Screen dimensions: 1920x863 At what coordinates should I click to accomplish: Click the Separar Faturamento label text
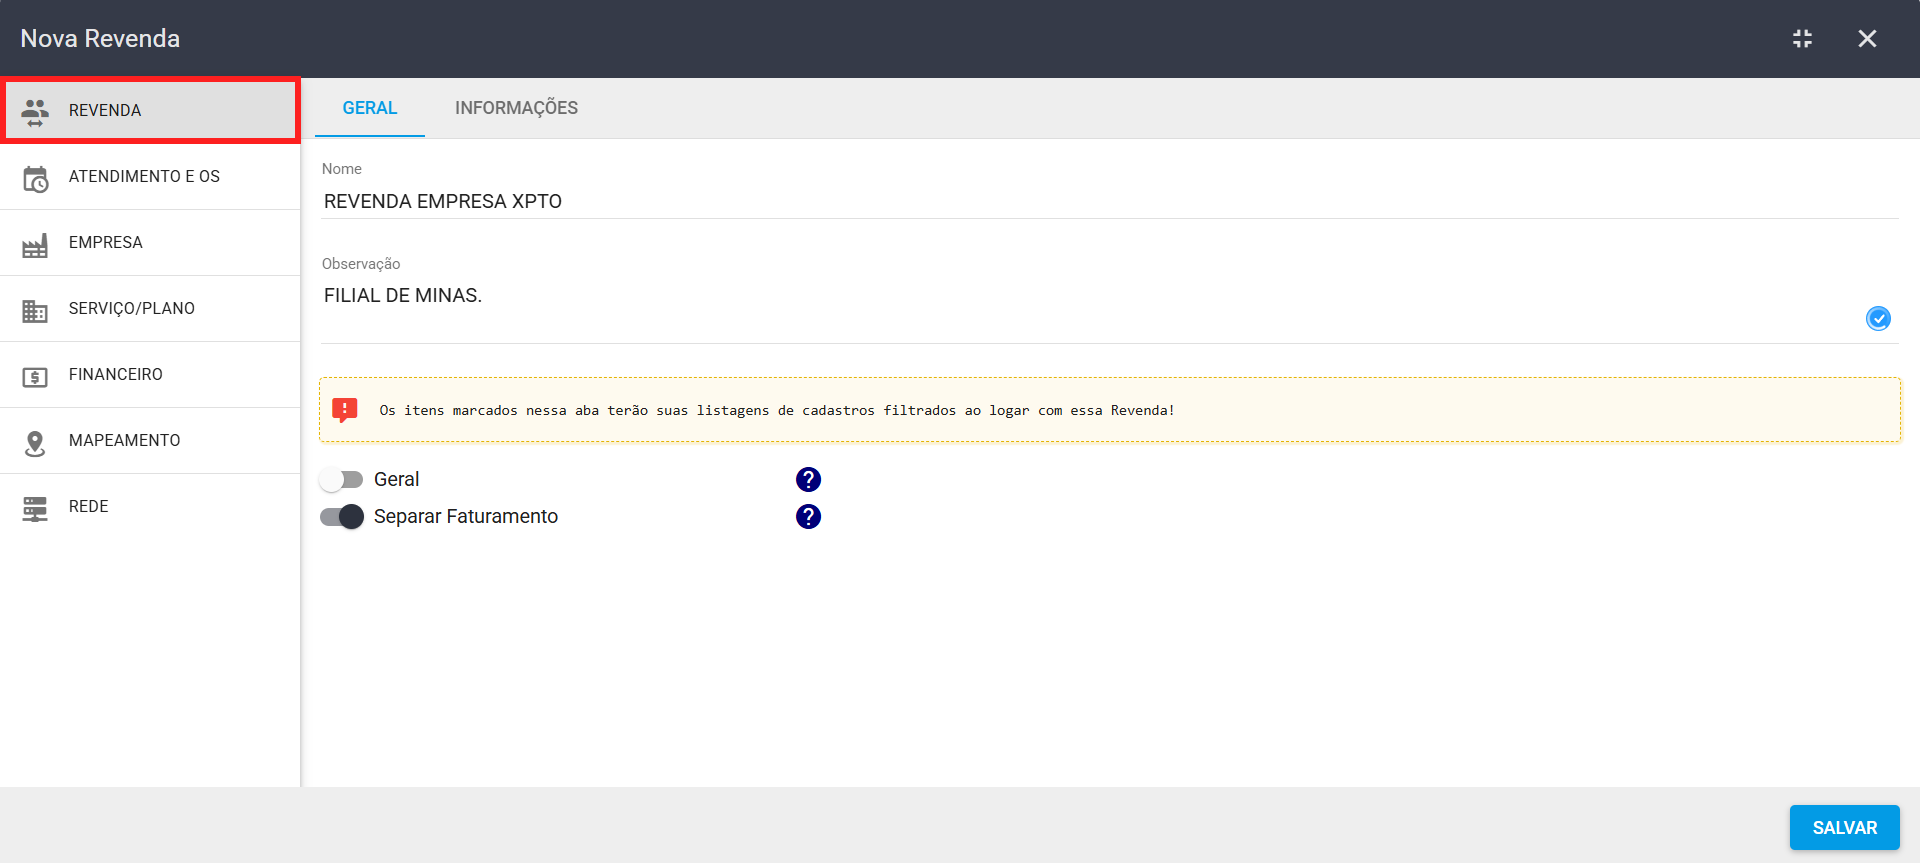tap(466, 516)
